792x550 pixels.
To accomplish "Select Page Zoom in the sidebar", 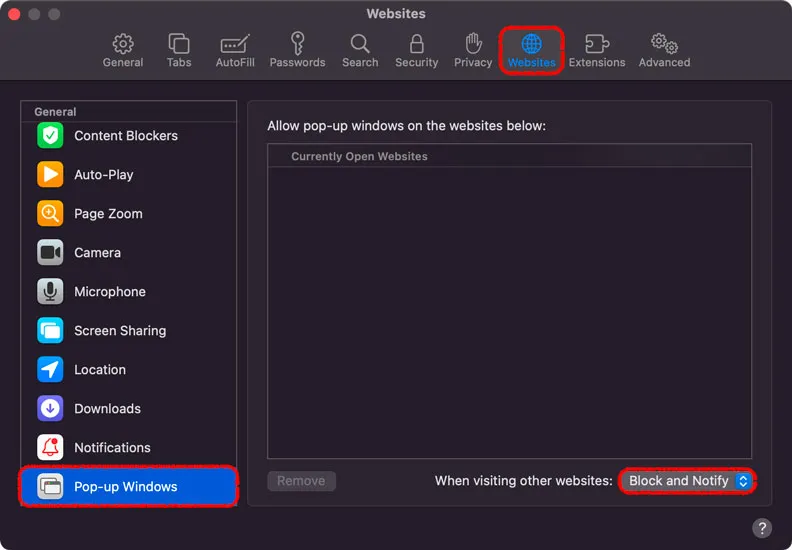I will pos(129,213).
